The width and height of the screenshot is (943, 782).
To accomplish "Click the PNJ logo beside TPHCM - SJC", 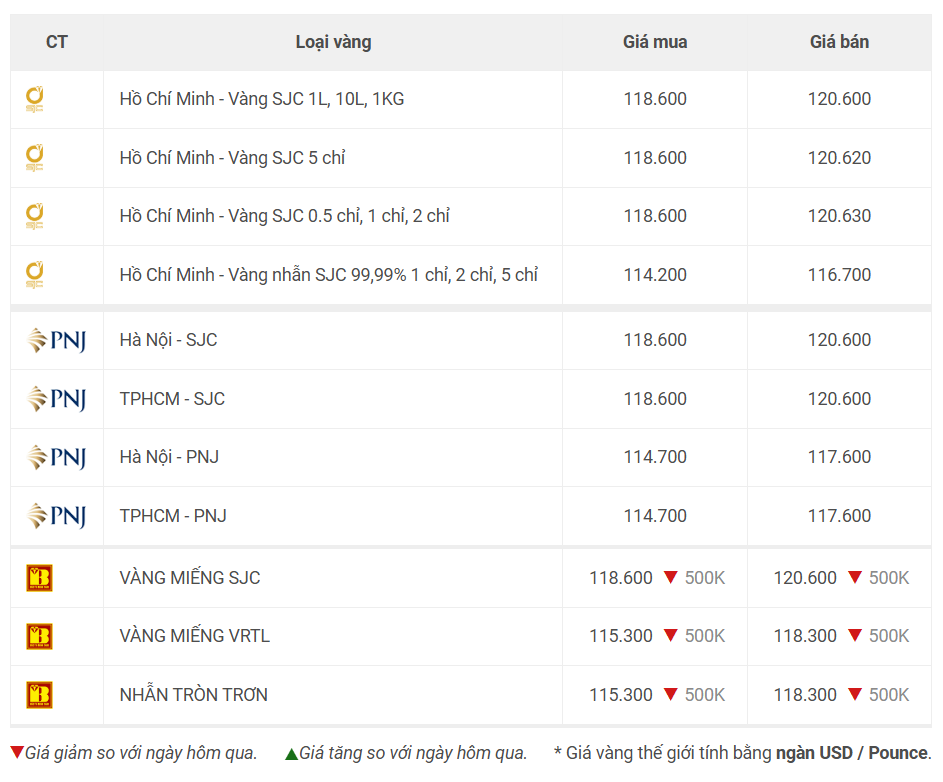I will pos(57,399).
